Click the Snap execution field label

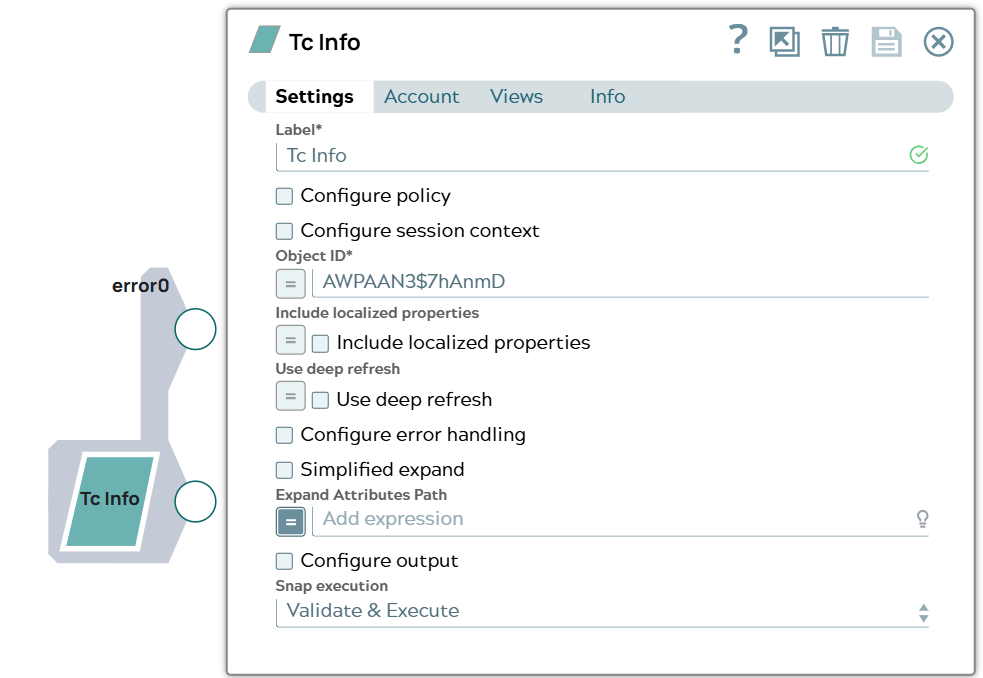pyautogui.click(x=332, y=586)
